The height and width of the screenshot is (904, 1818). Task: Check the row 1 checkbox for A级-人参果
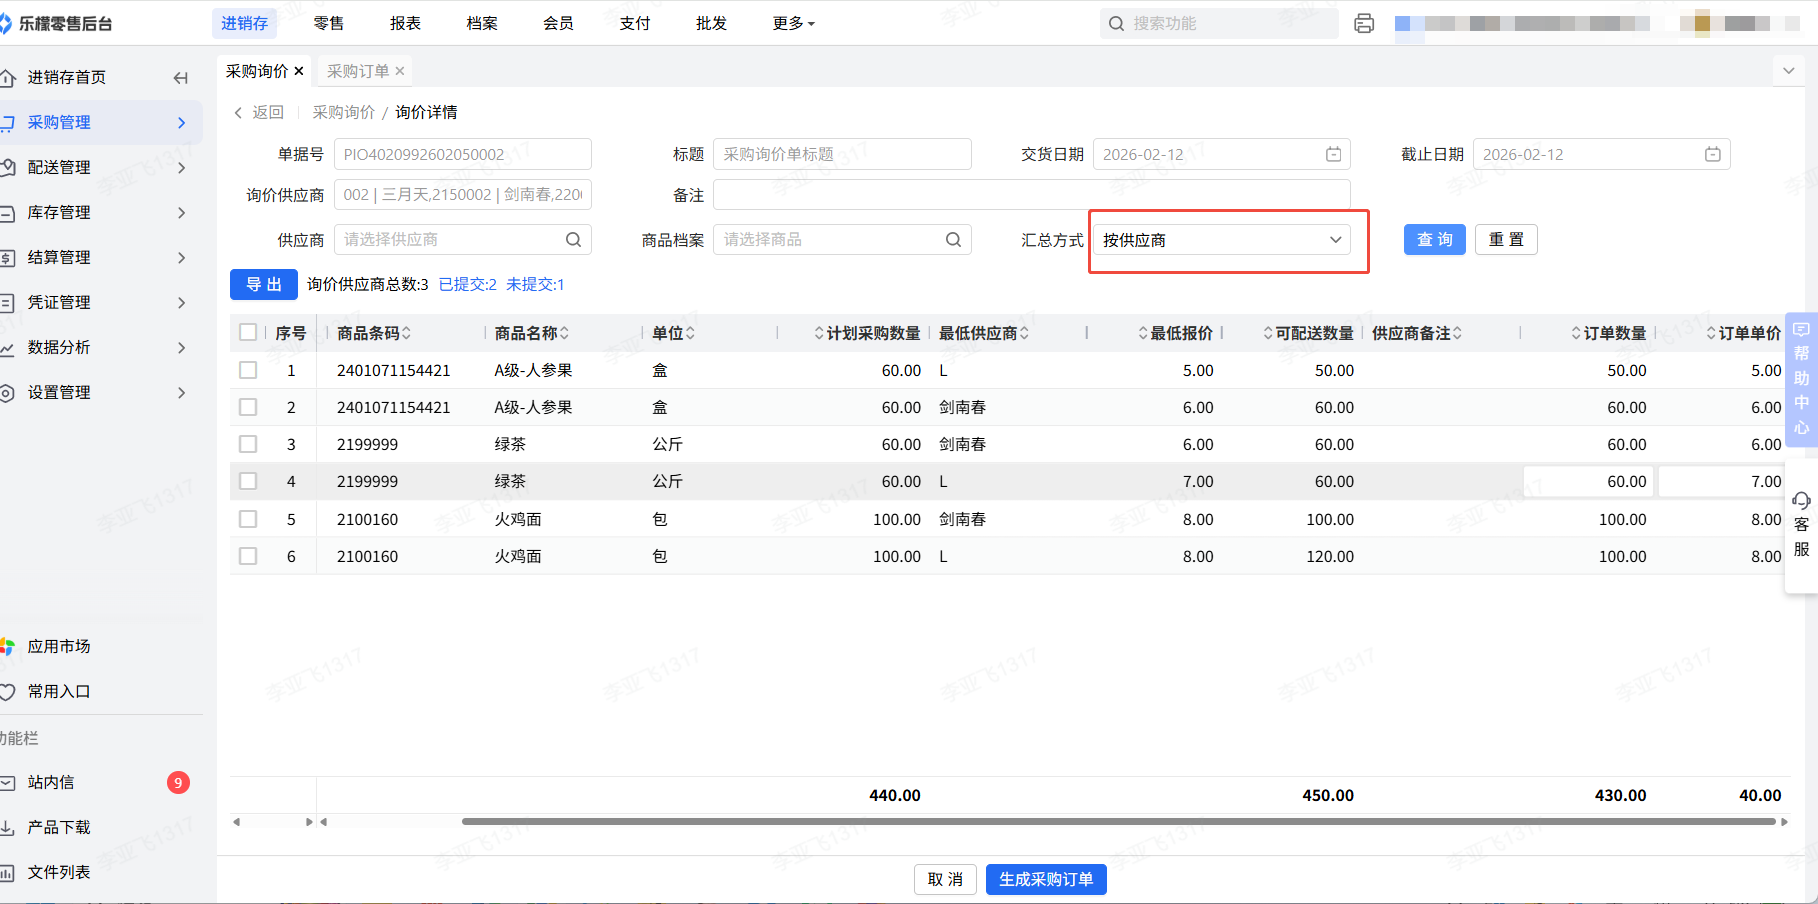[248, 370]
